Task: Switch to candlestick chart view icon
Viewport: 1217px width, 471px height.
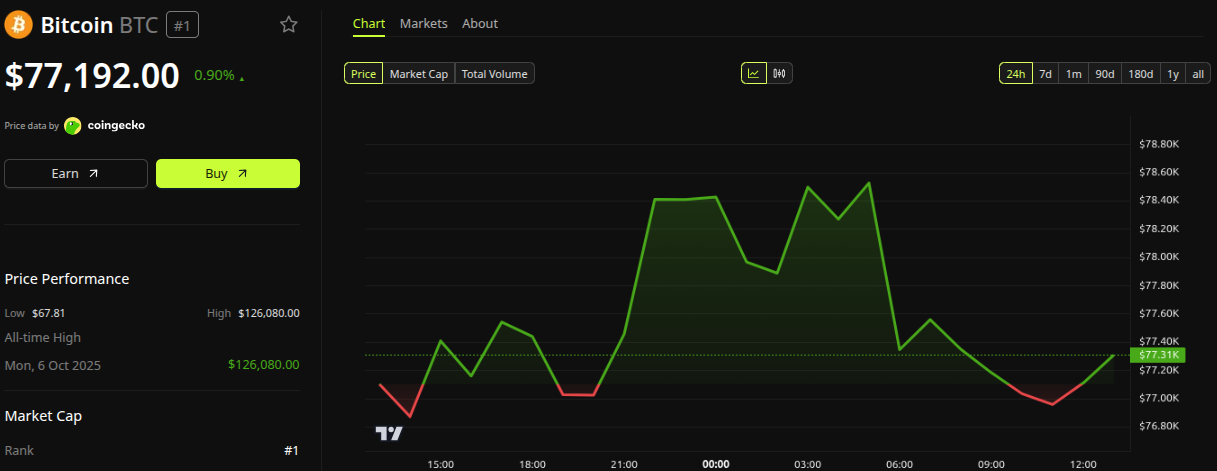Action: point(780,73)
